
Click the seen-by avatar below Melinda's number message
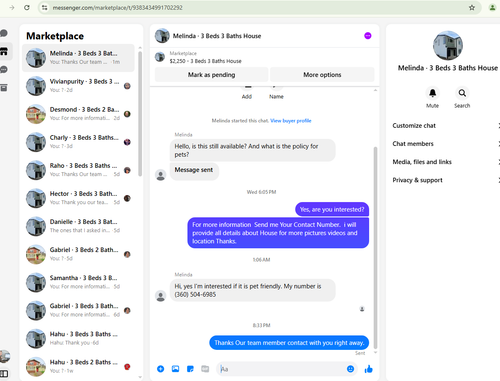click(362, 309)
